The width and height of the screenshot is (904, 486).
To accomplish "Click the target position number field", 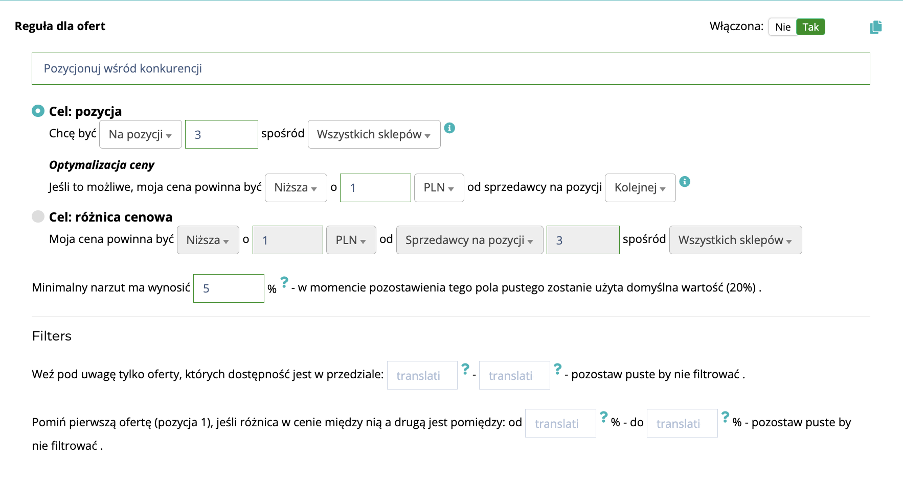I will click(x=221, y=134).
